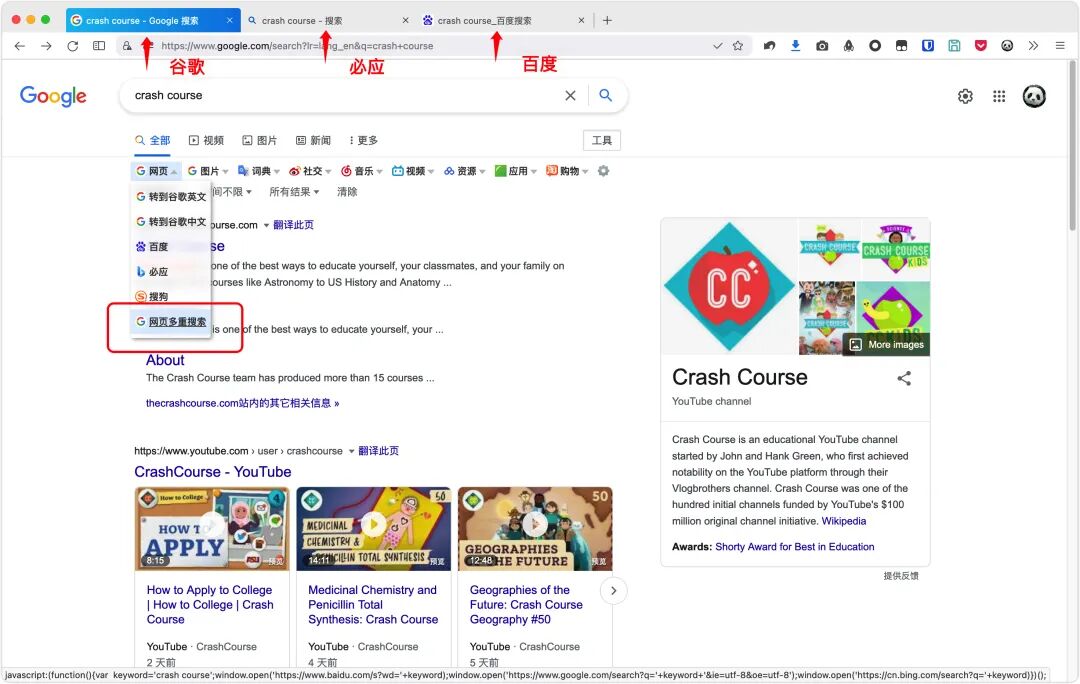This screenshot has width=1080, height=684.
Task: Open a new browser tab with plus
Action: tap(607, 21)
